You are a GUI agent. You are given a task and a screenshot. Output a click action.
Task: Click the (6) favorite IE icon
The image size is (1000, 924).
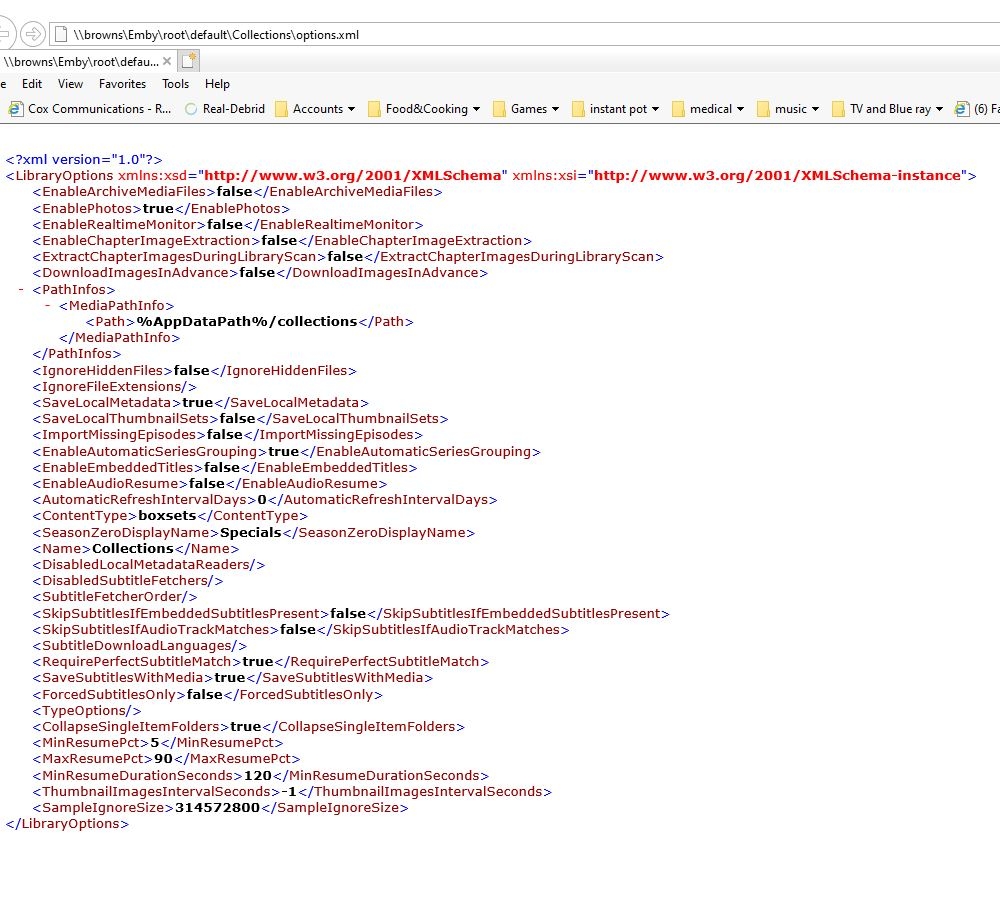[962, 109]
